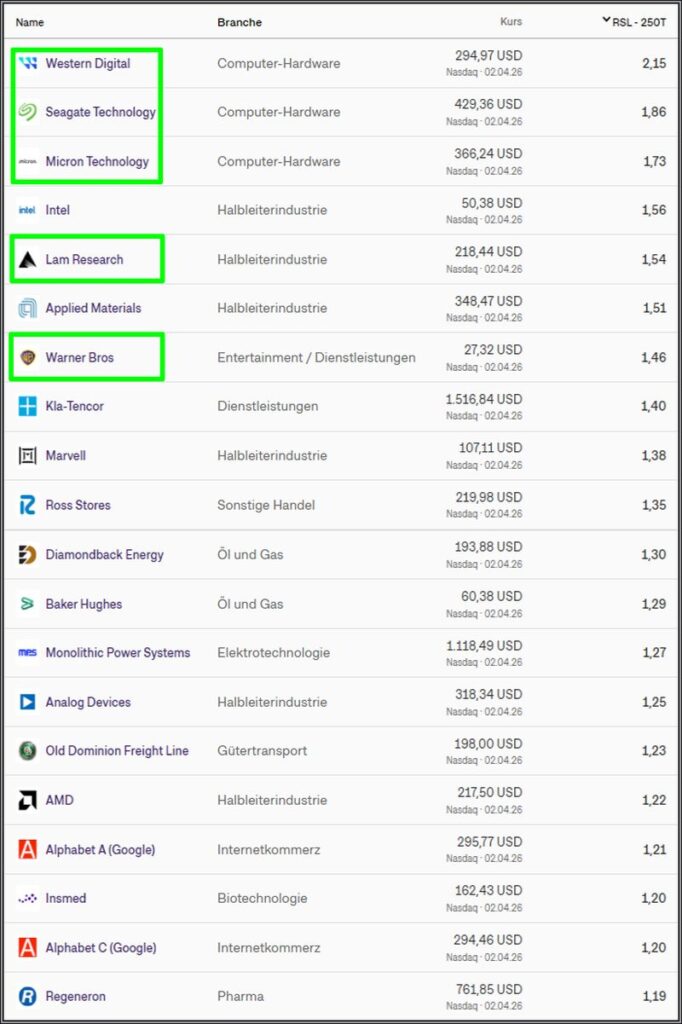Viewport: 682px width, 1024px height.
Task: Select the Alphabet A (Google) link
Action: tap(100, 849)
